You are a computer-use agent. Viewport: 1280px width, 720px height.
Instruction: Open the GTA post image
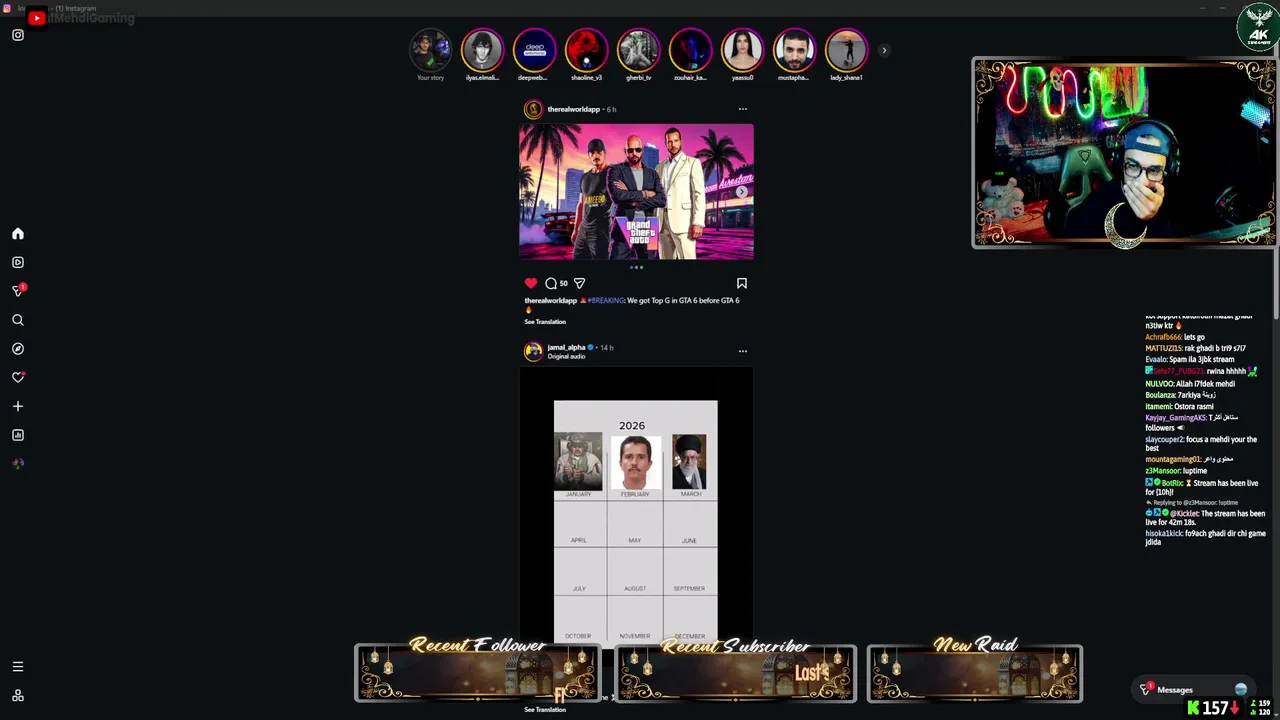636,192
